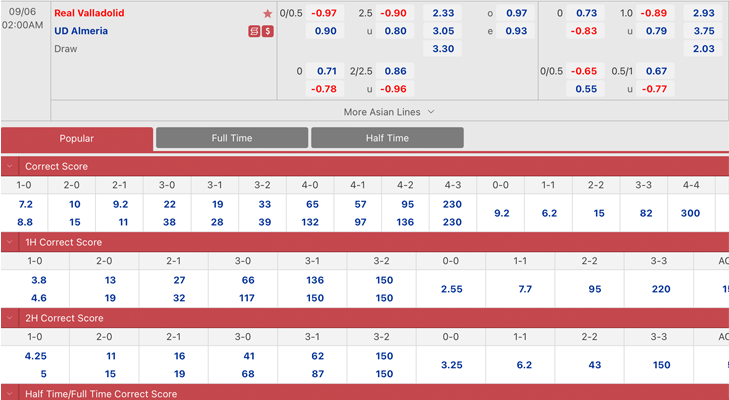Choose 1H Correct Score 0-3 at 117
The height and width of the screenshot is (400, 729).
tap(247, 298)
